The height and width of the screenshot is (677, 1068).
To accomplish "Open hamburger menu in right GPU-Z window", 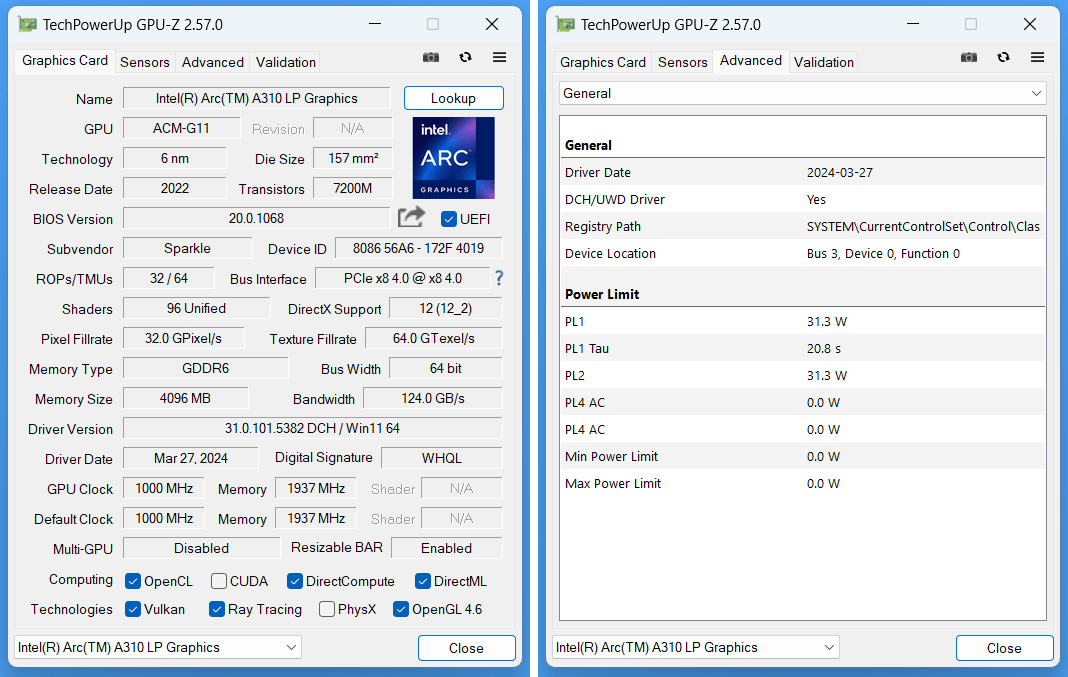I will click(x=1037, y=57).
